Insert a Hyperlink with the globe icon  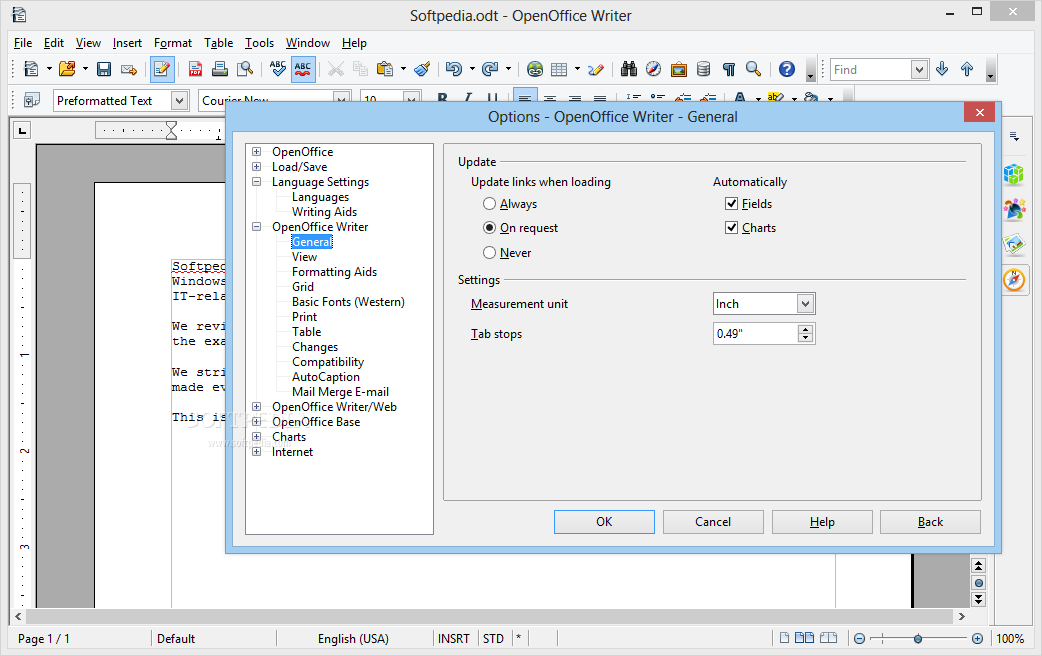pyautogui.click(x=535, y=69)
